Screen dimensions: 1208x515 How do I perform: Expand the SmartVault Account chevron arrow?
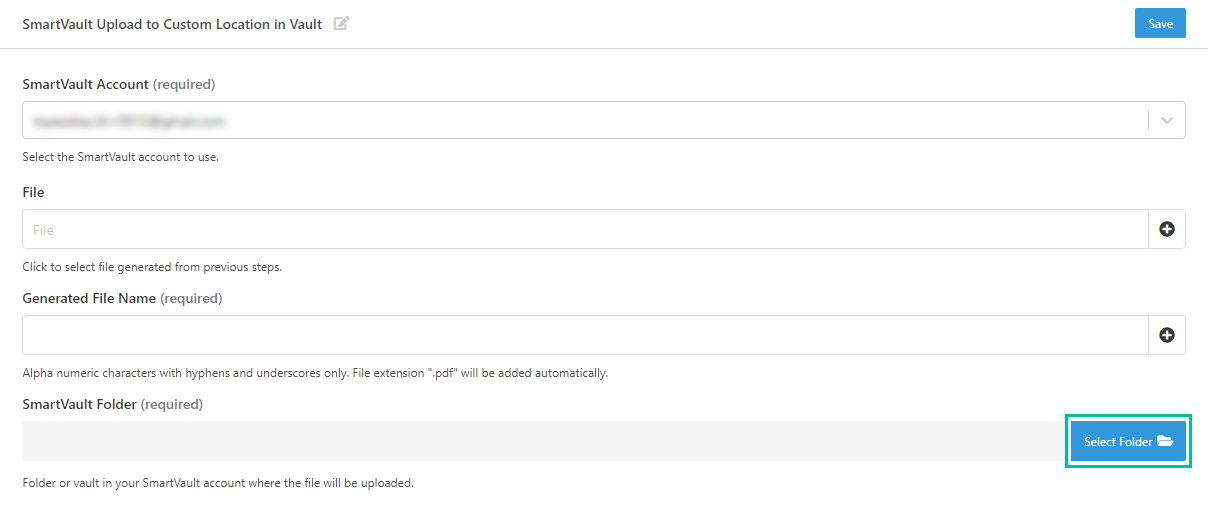coord(1166,120)
